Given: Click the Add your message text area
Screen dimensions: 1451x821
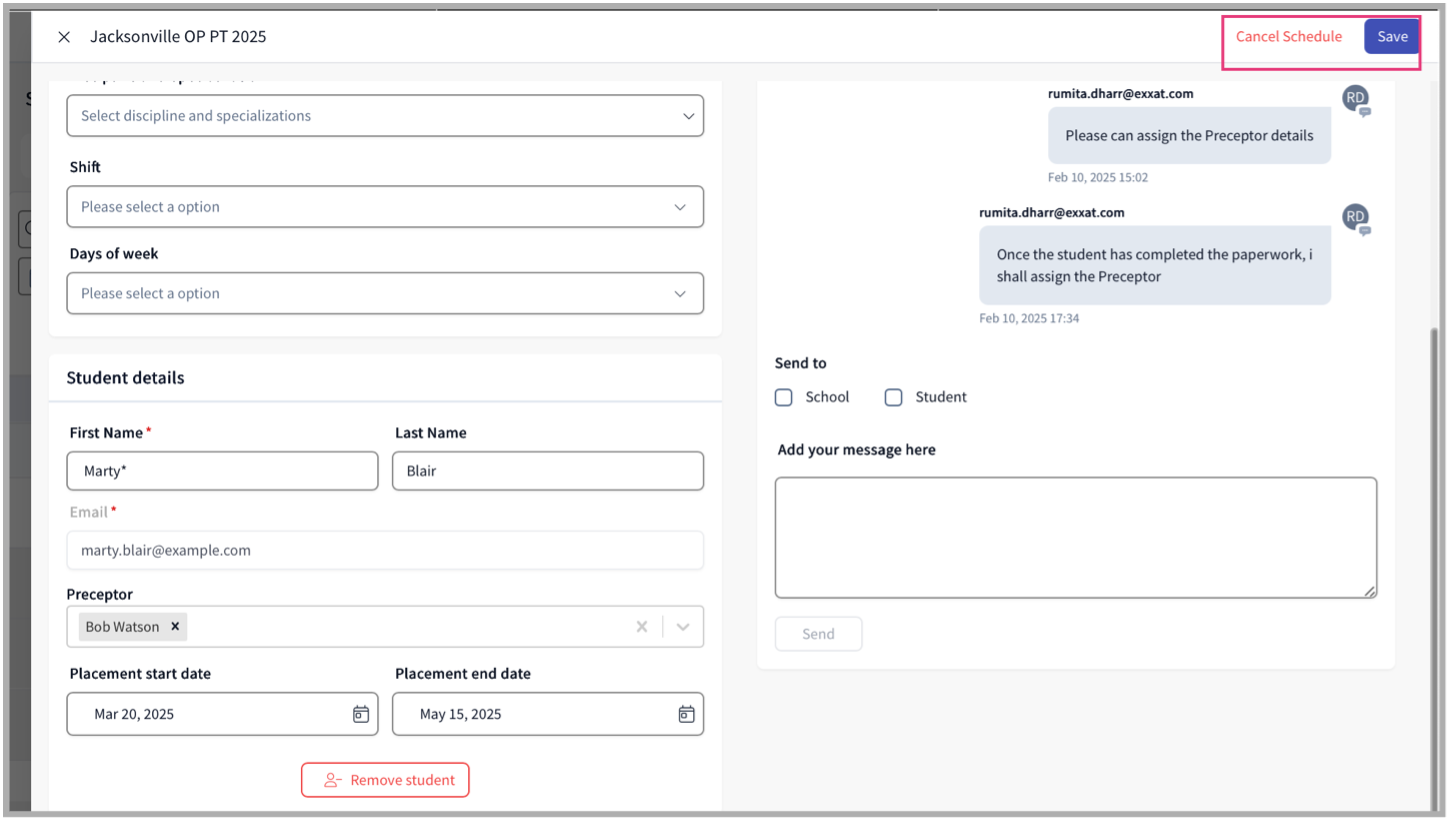Looking at the screenshot, I should click(x=1075, y=537).
